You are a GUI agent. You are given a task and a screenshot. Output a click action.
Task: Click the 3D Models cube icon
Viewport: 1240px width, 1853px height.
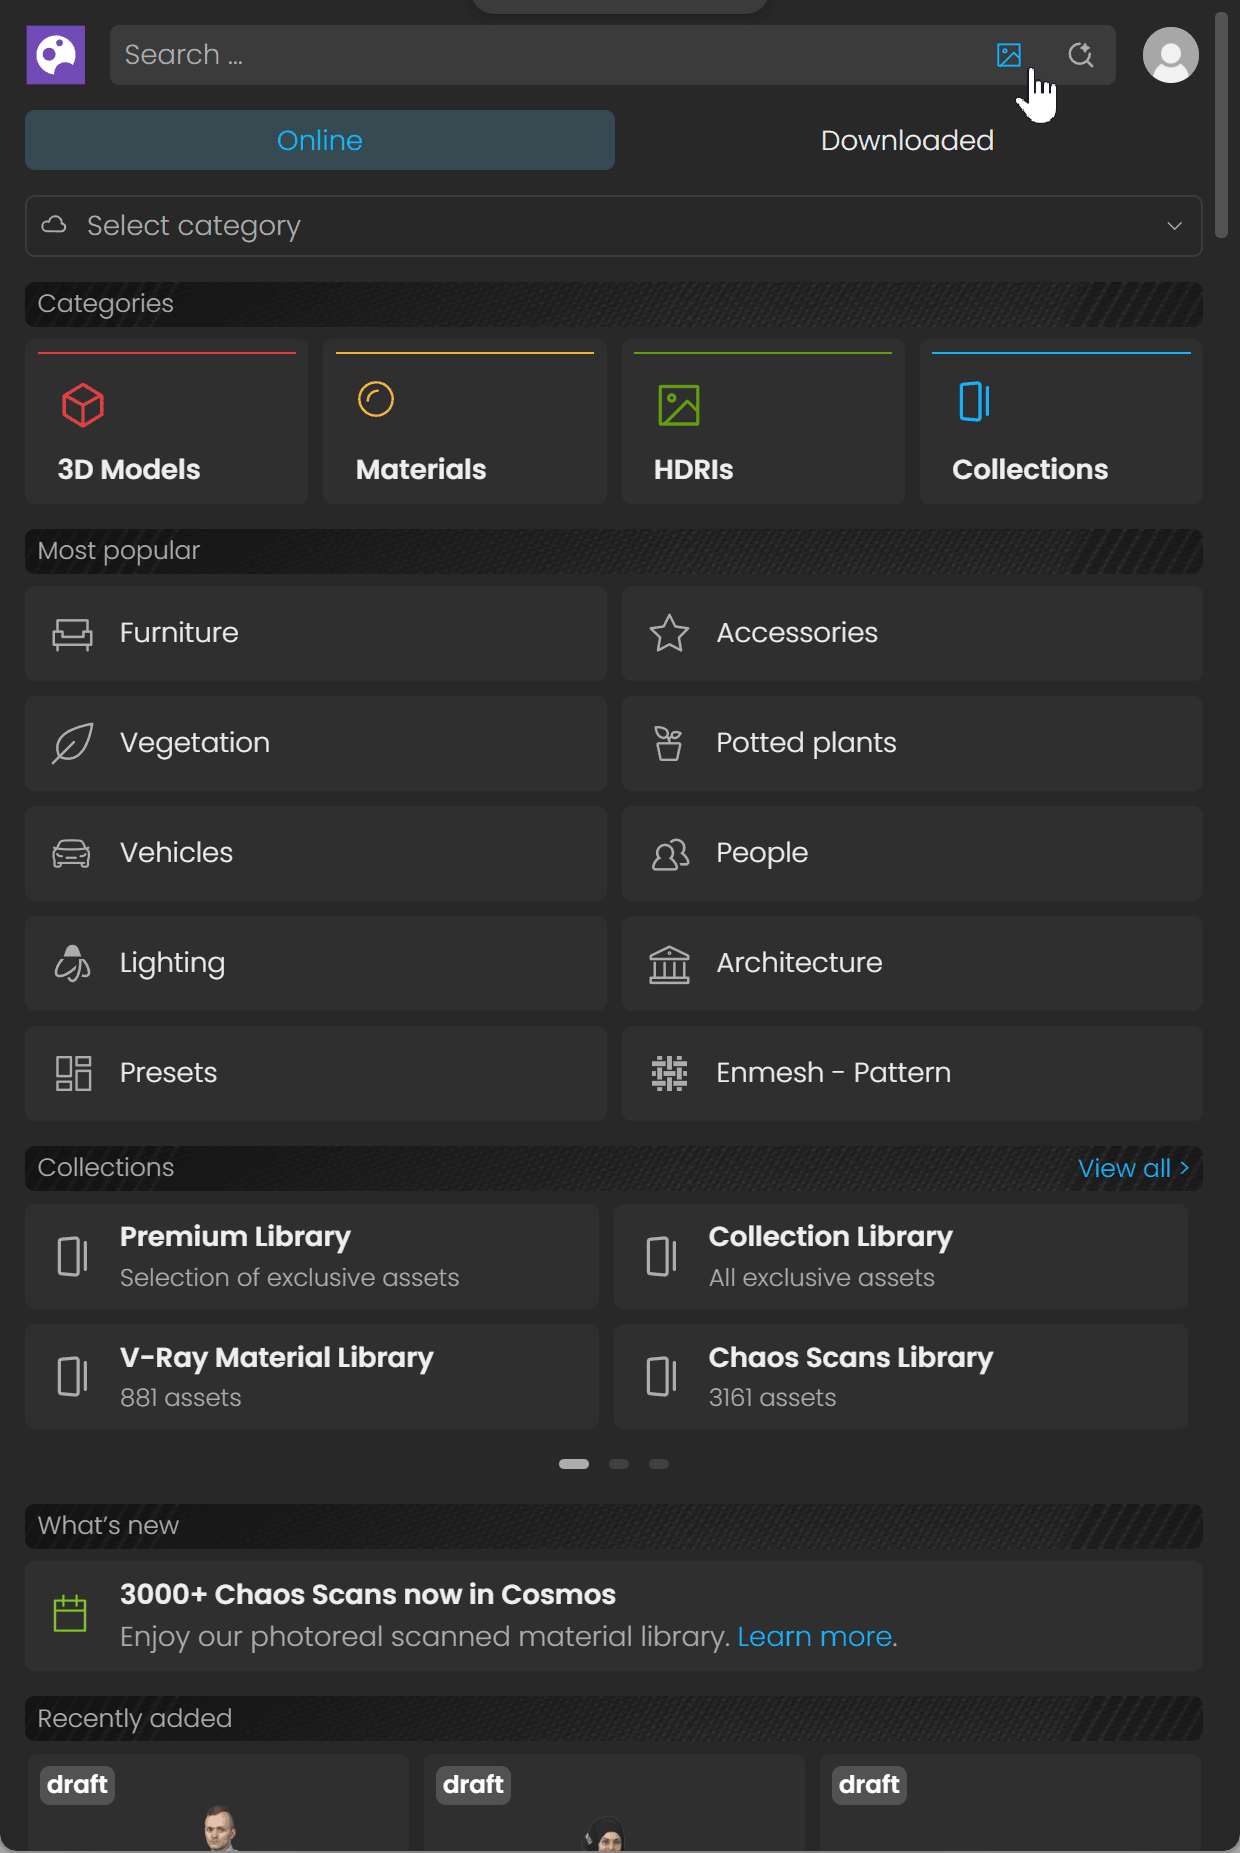pyautogui.click(x=83, y=405)
